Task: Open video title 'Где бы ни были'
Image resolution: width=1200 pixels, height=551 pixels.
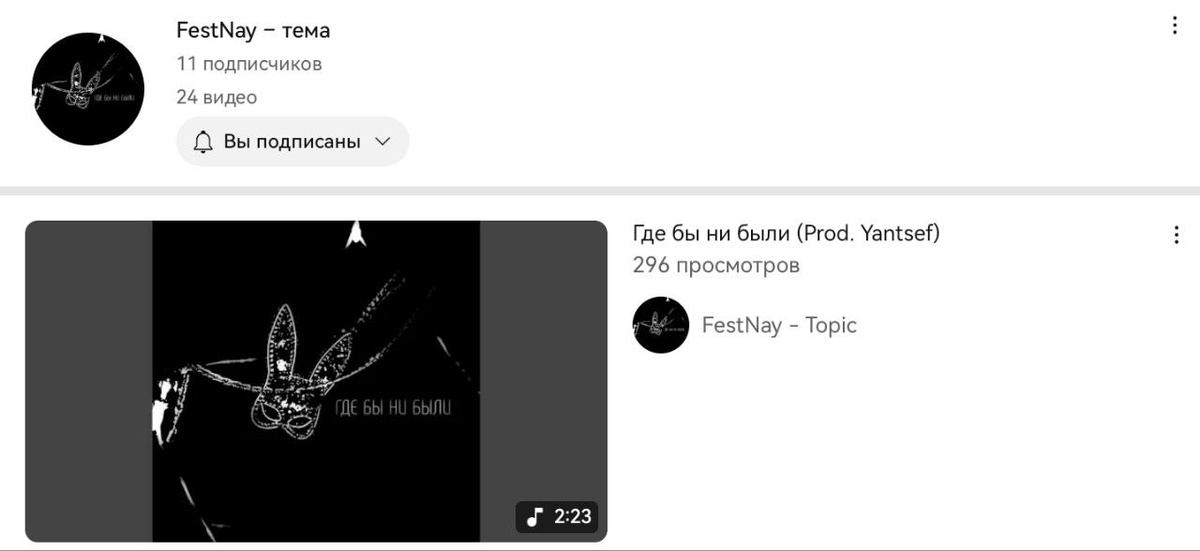Action: click(786, 233)
